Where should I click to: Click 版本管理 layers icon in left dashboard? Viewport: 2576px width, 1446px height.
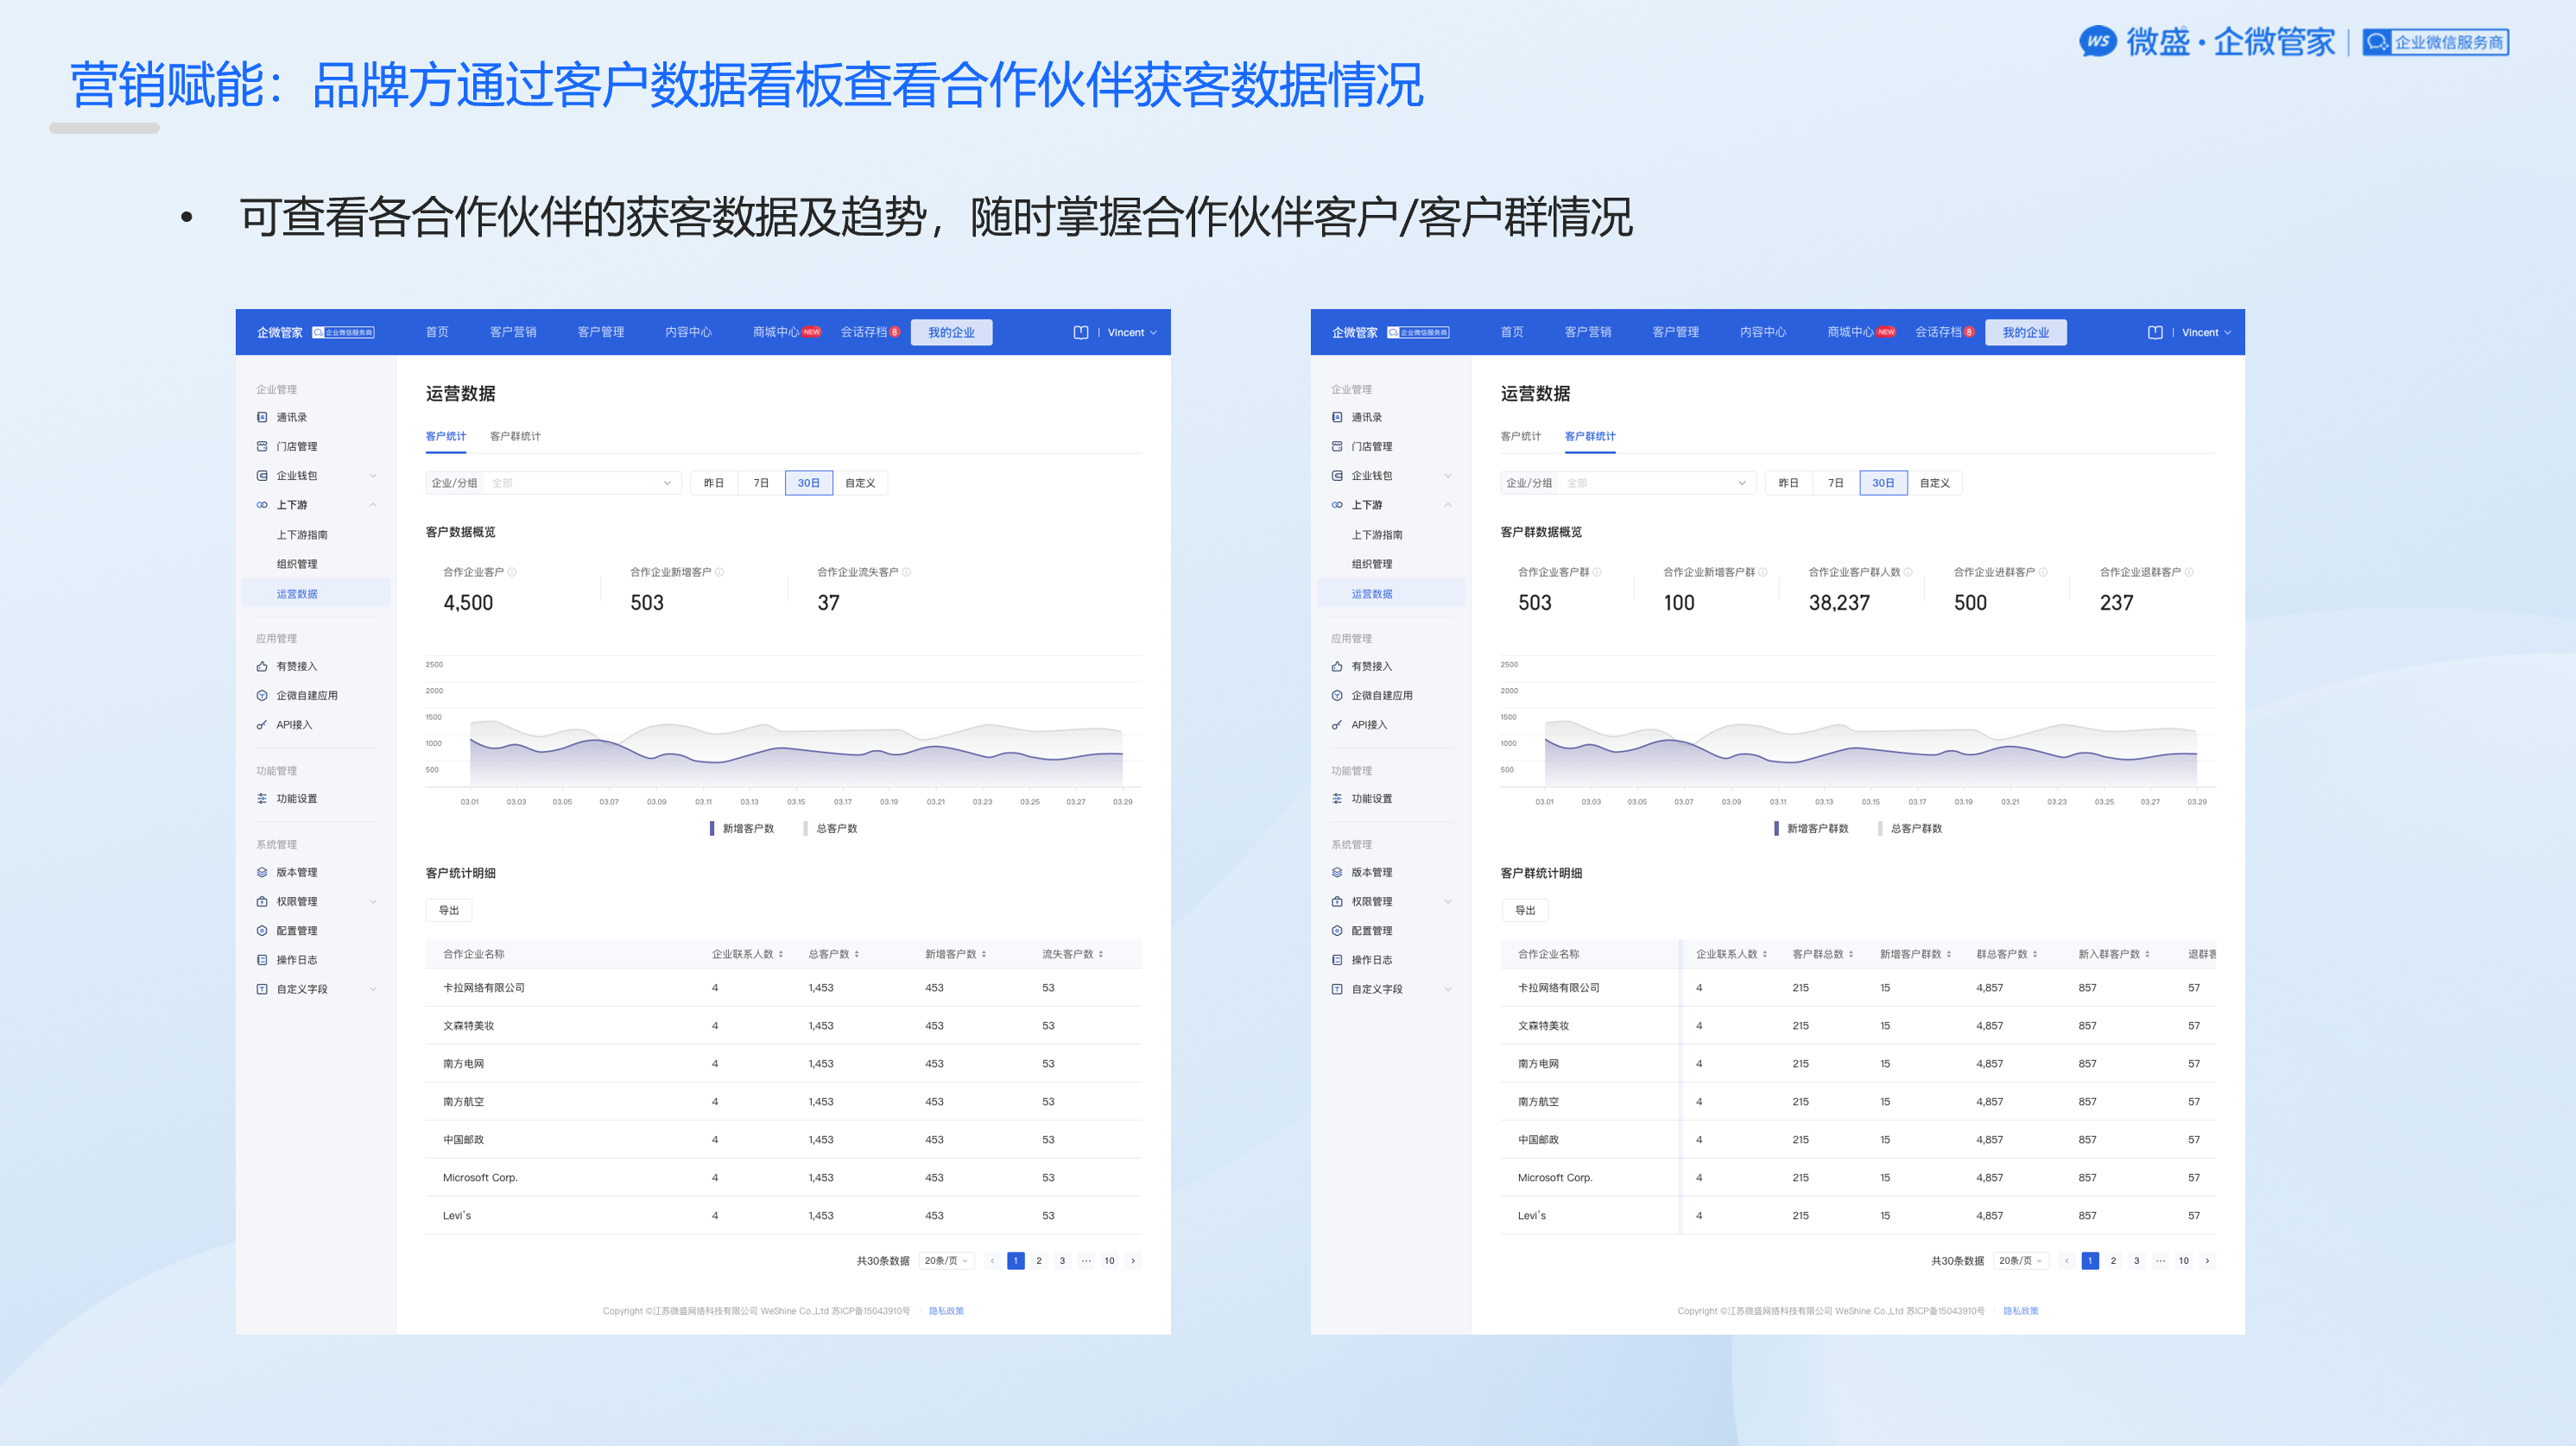coord(262,872)
